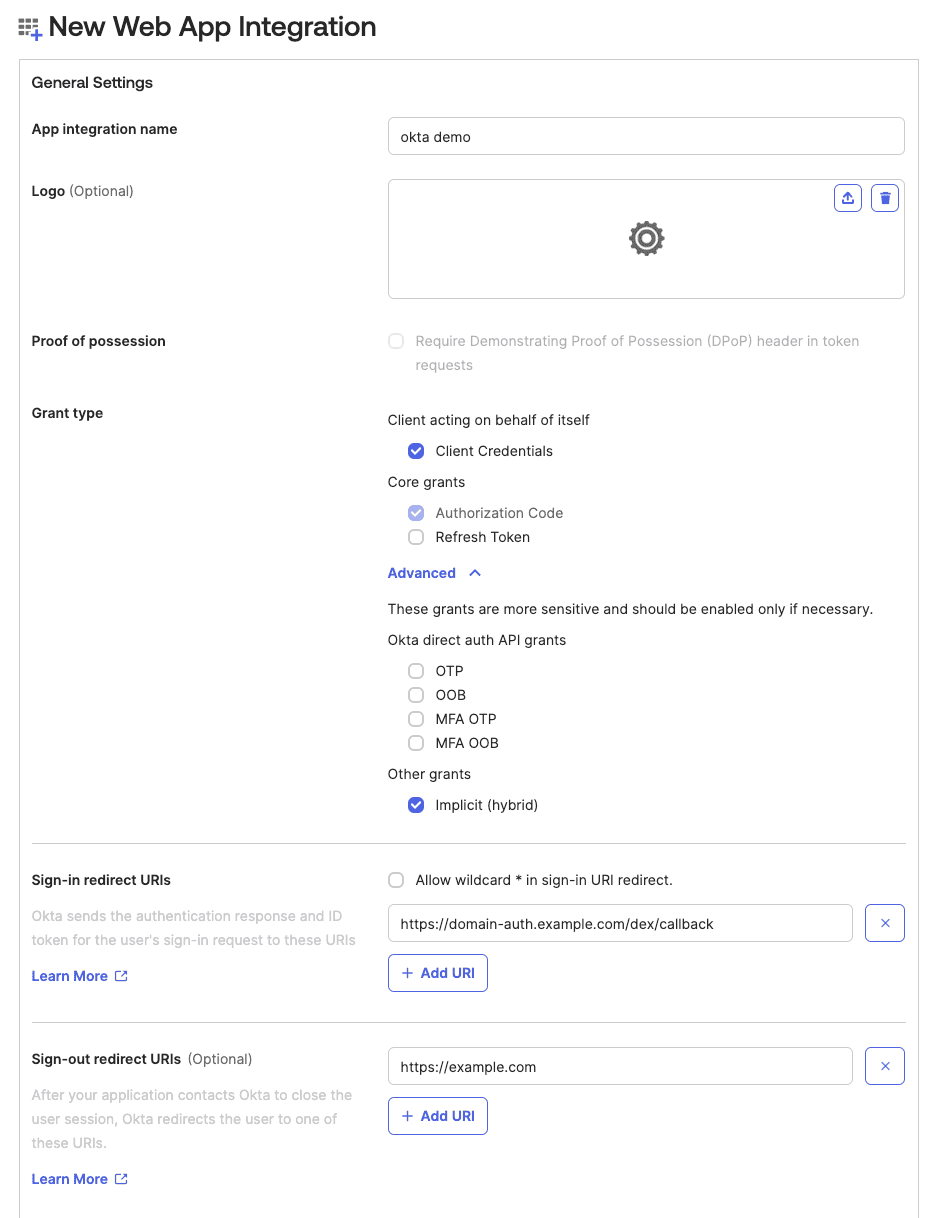Uncheck the Client Credentials grant

click(x=415, y=451)
